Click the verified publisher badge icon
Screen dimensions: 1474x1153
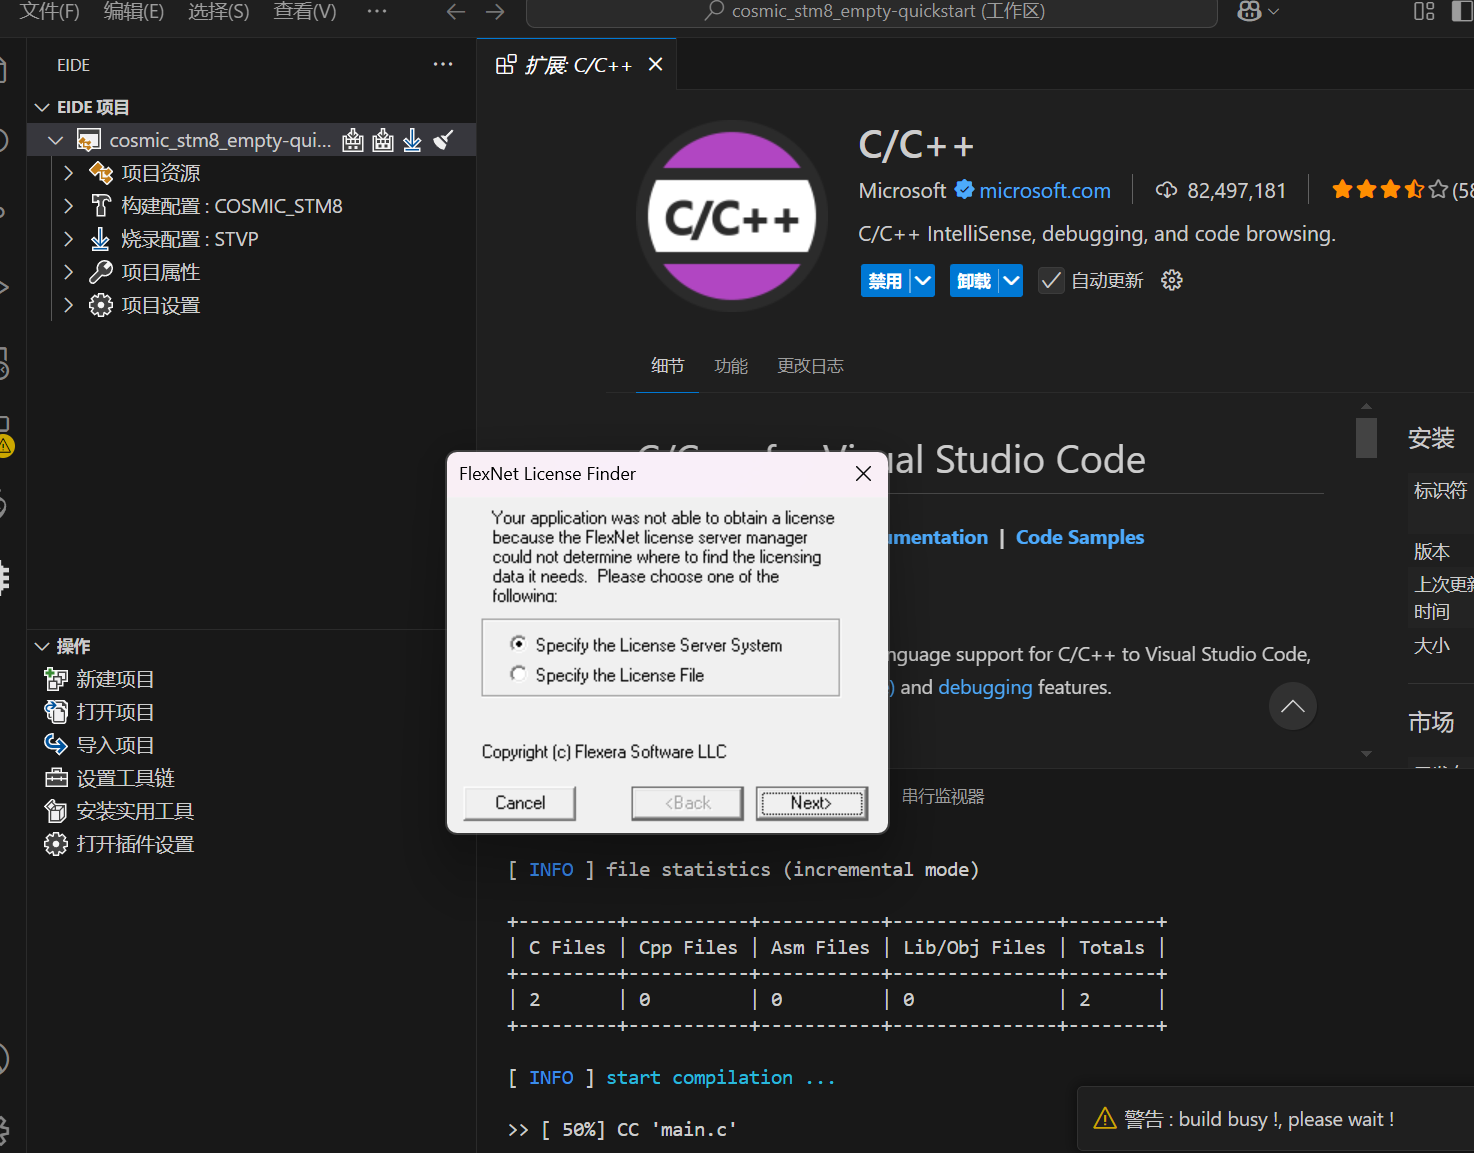coord(965,189)
